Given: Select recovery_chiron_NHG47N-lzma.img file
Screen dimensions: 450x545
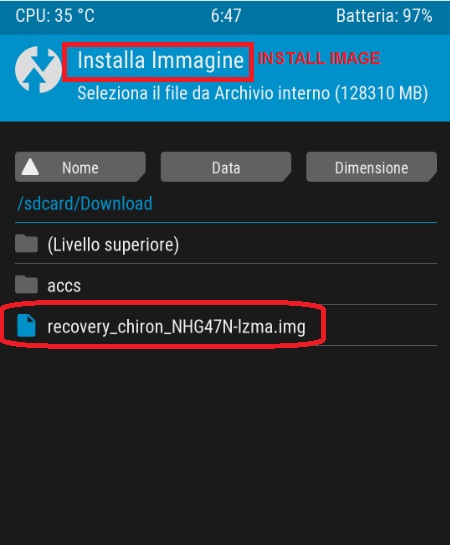Looking at the screenshot, I should click(226, 326).
